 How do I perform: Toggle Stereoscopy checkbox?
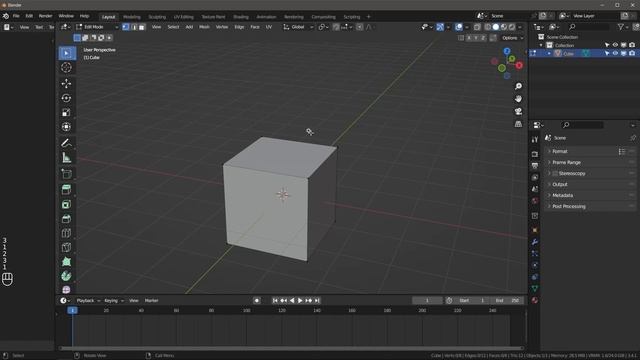coord(555,173)
